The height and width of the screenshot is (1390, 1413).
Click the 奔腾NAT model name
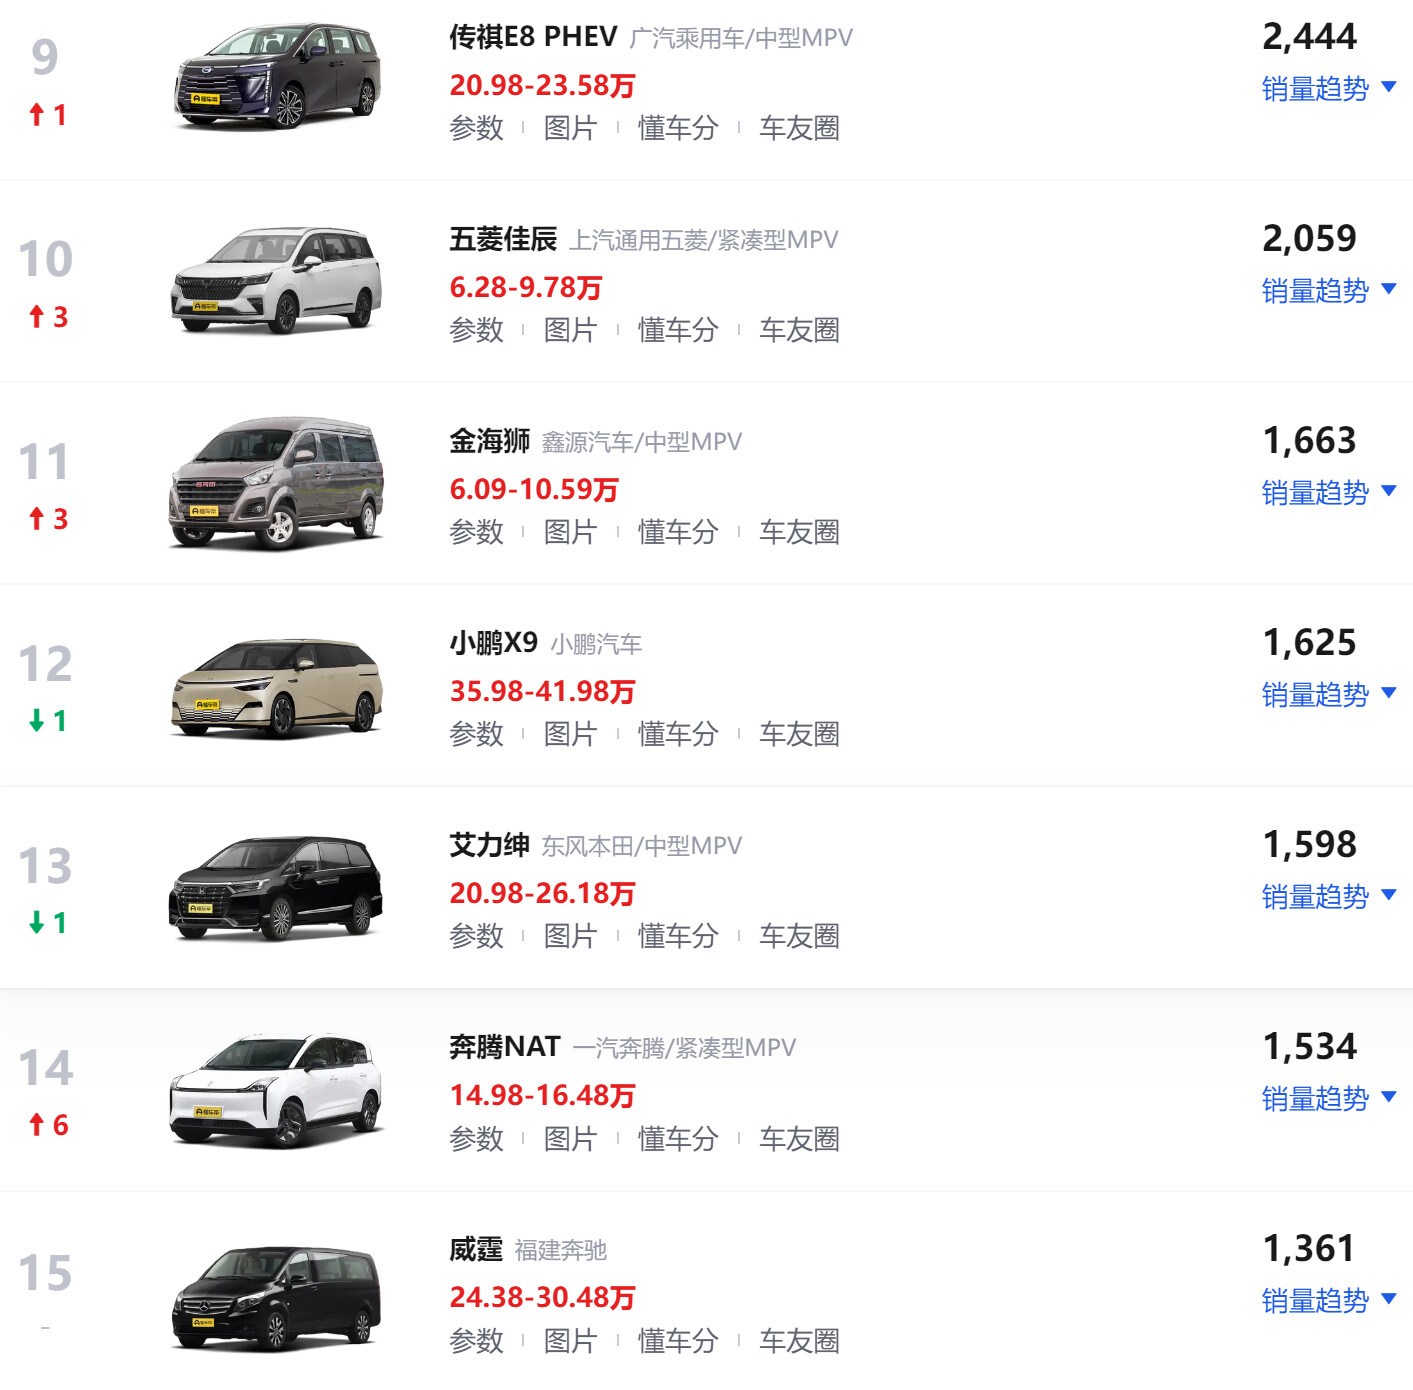[x=504, y=1047]
